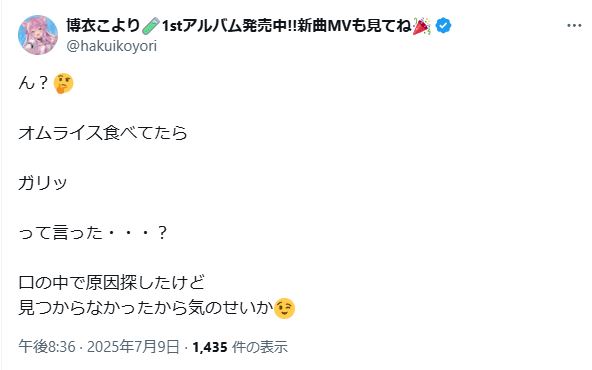Click the 2025年7月9日 date

(x=133, y=347)
